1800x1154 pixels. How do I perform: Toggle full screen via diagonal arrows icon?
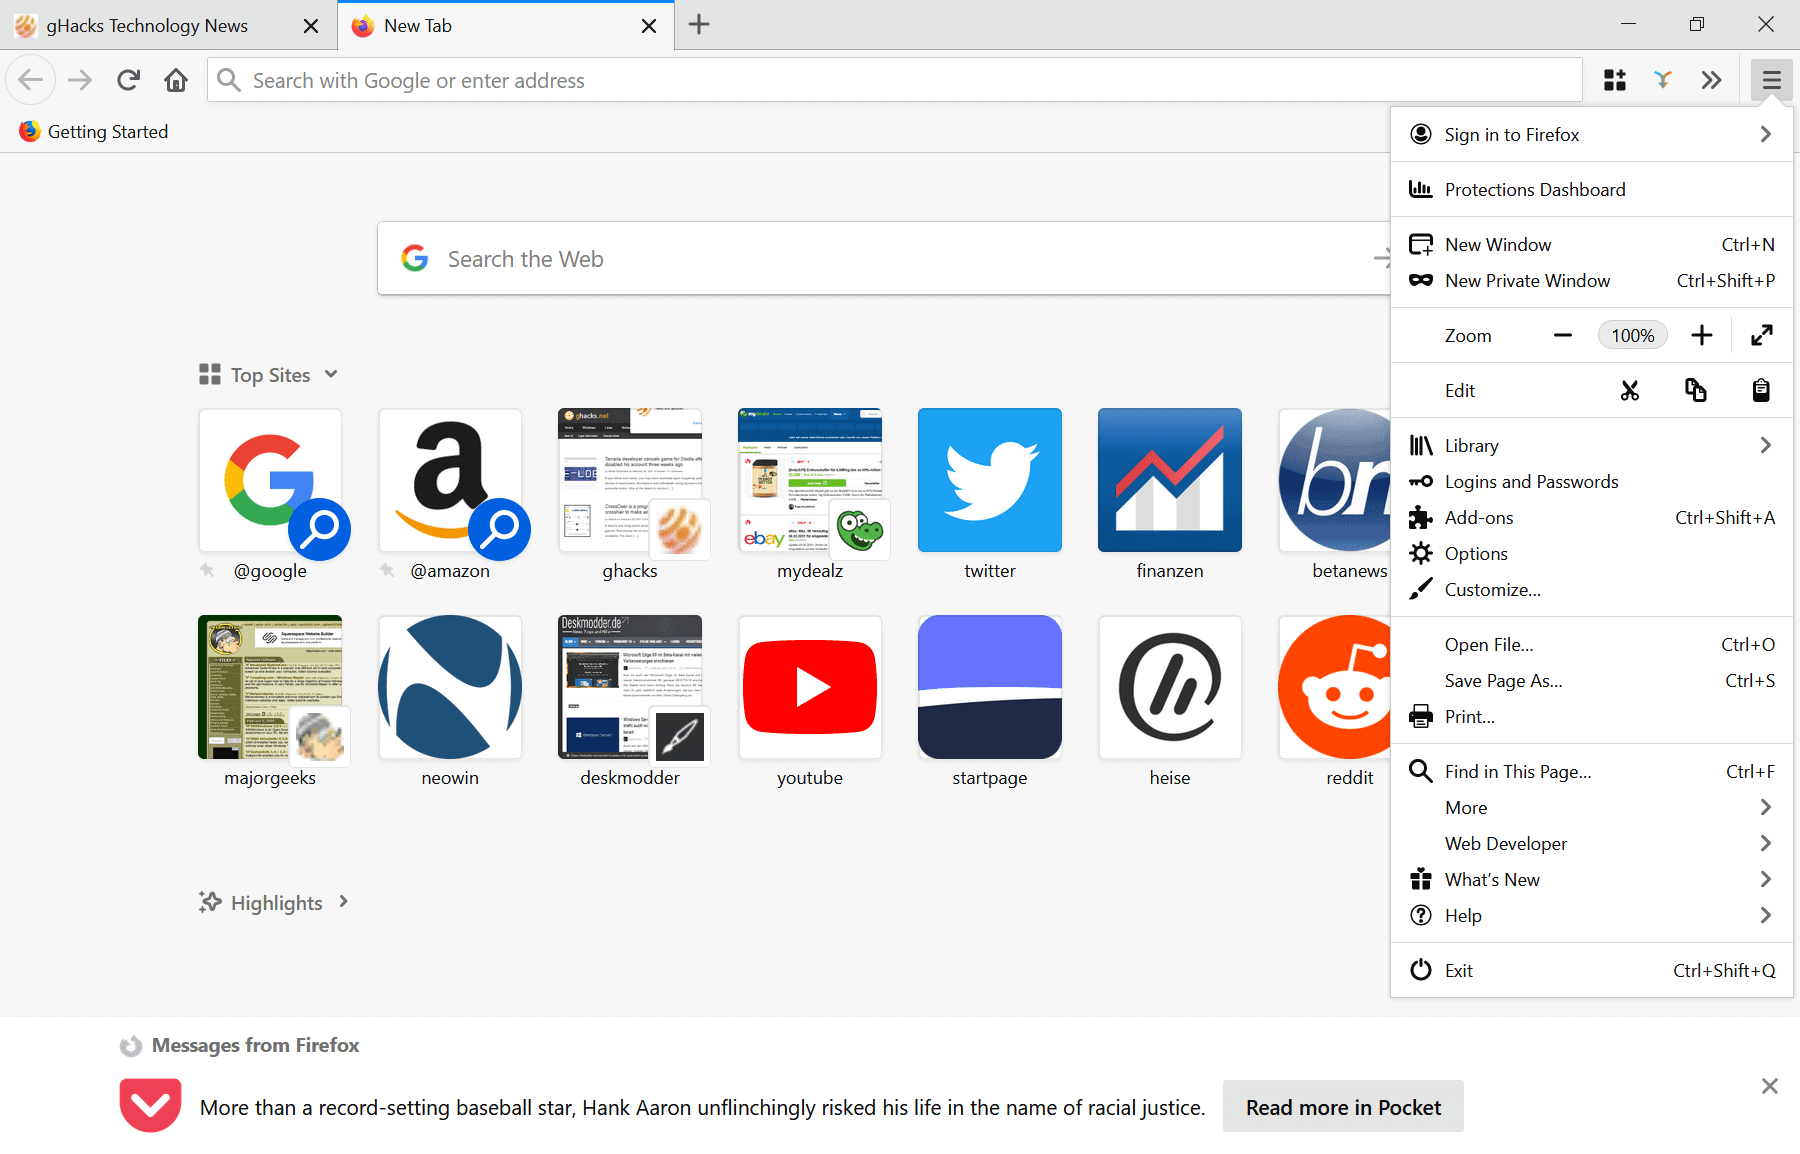click(x=1762, y=335)
